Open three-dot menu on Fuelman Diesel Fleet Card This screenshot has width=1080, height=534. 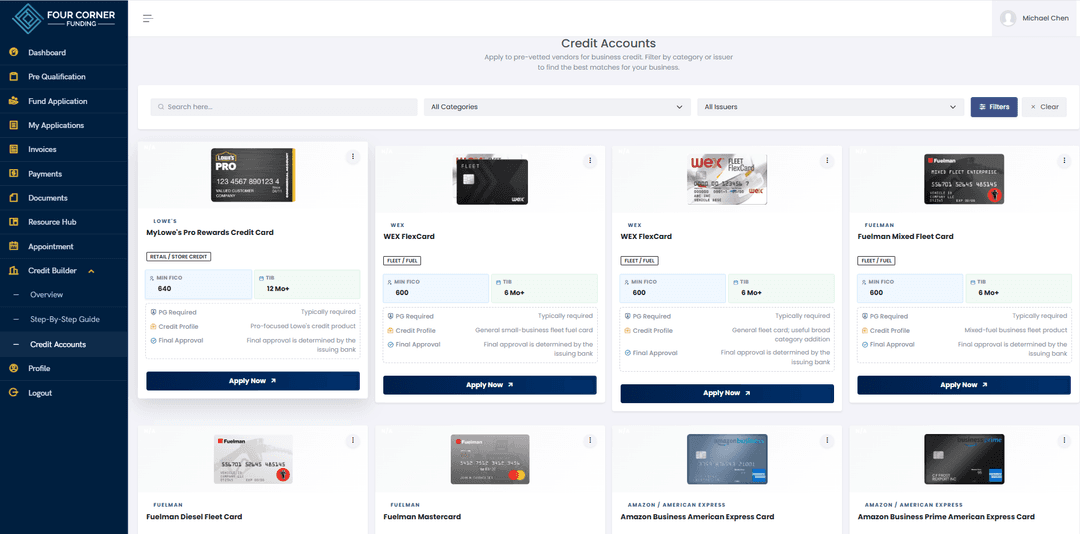click(353, 440)
